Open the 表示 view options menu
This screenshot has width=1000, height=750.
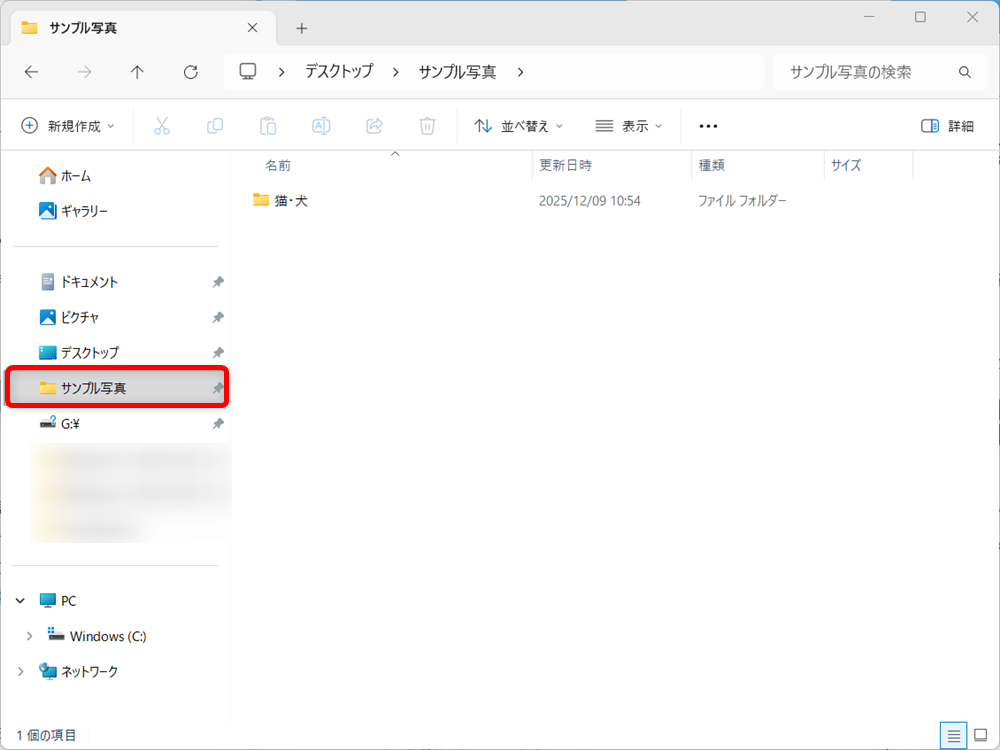point(628,126)
